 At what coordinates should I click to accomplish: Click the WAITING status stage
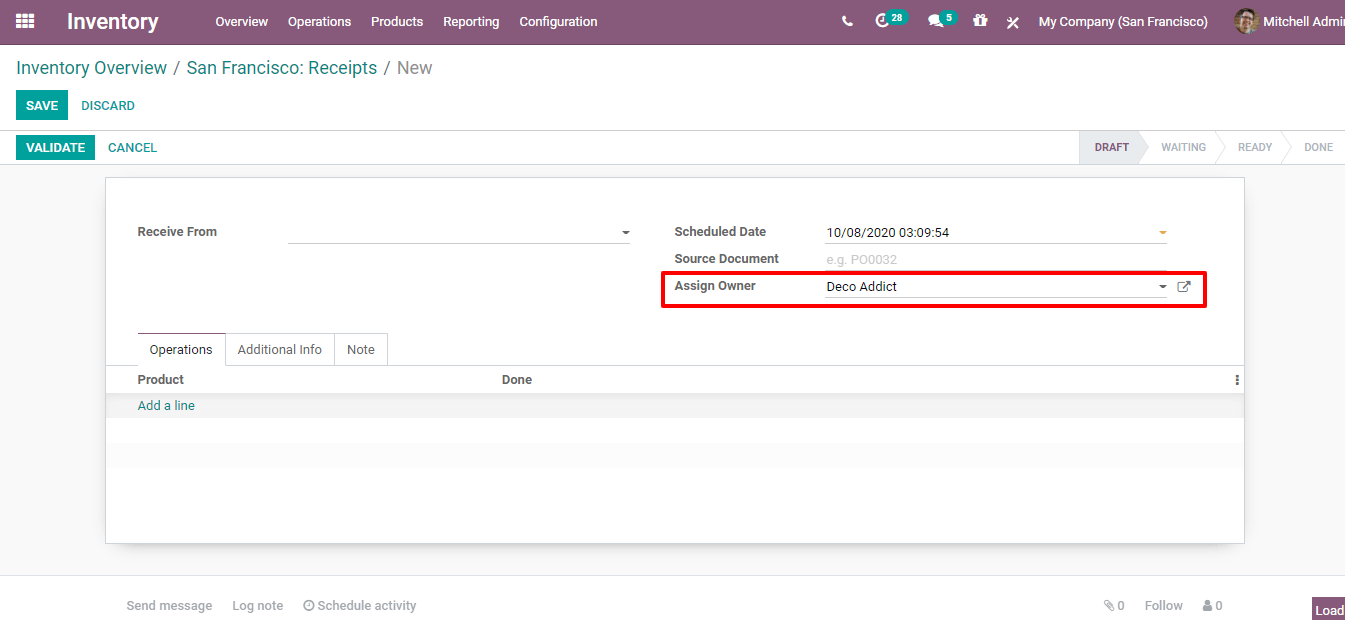coord(1183,147)
